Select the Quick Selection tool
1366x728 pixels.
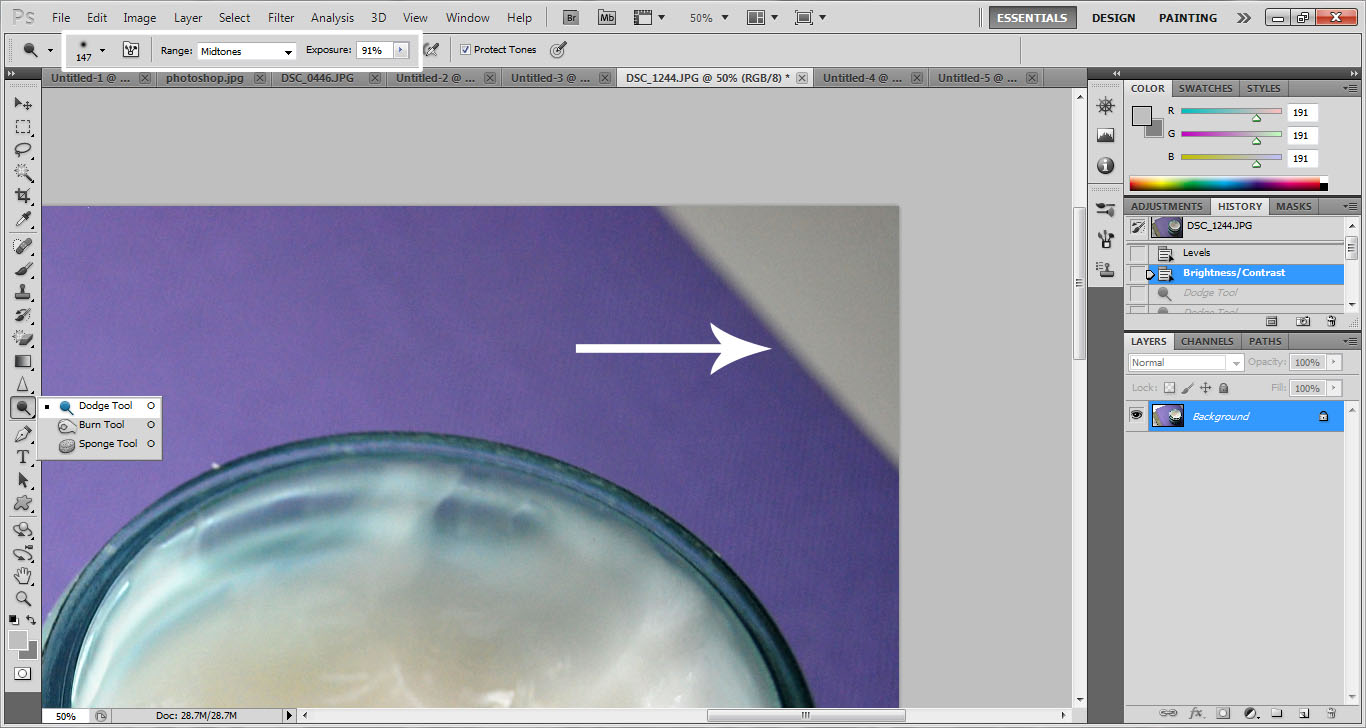pyautogui.click(x=22, y=173)
